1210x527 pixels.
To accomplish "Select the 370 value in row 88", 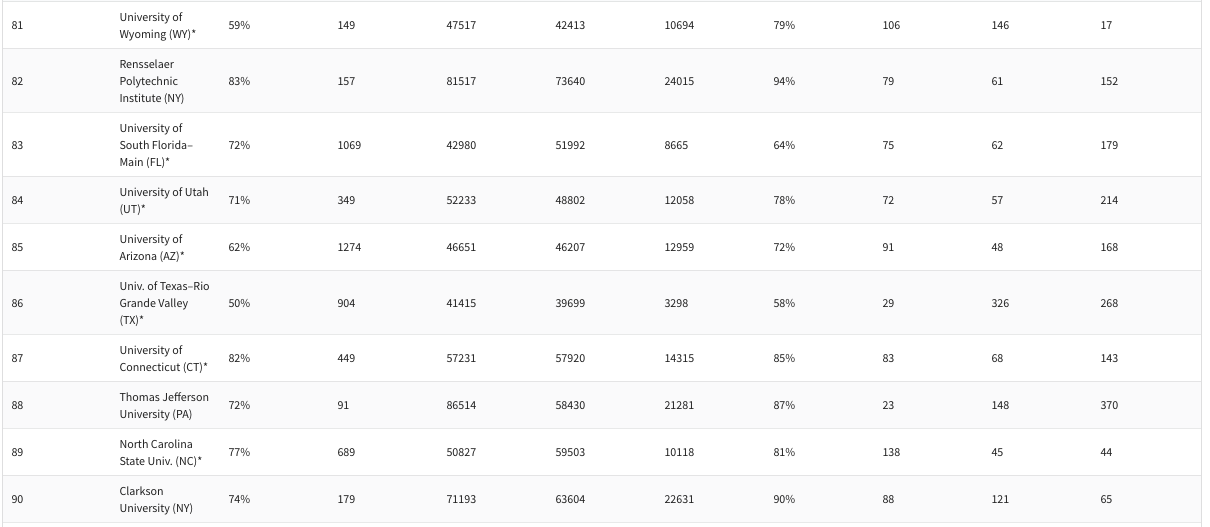I will coord(1109,405).
